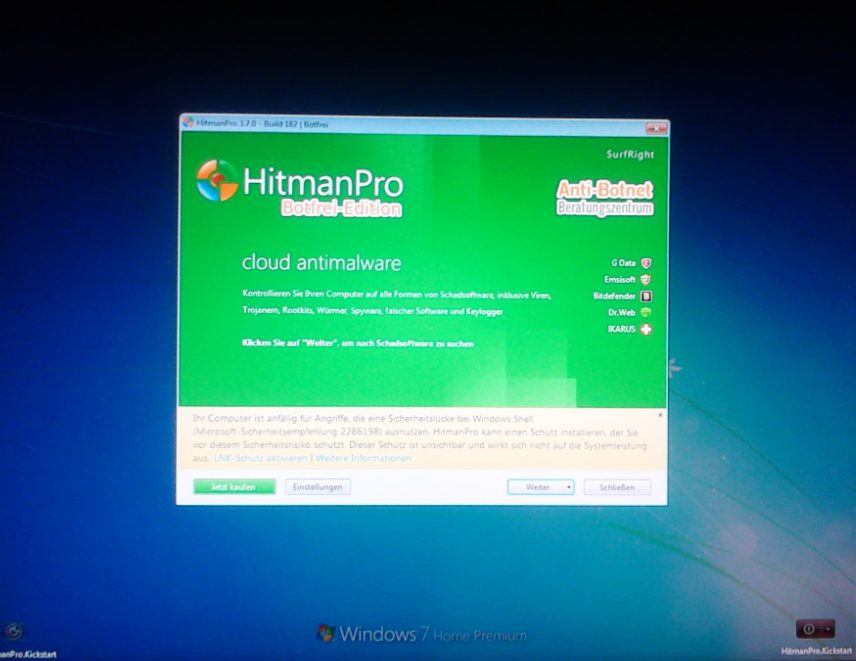Open shutdown options arrow next to power button
Viewport: 856px width, 661px height.
(829, 629)
